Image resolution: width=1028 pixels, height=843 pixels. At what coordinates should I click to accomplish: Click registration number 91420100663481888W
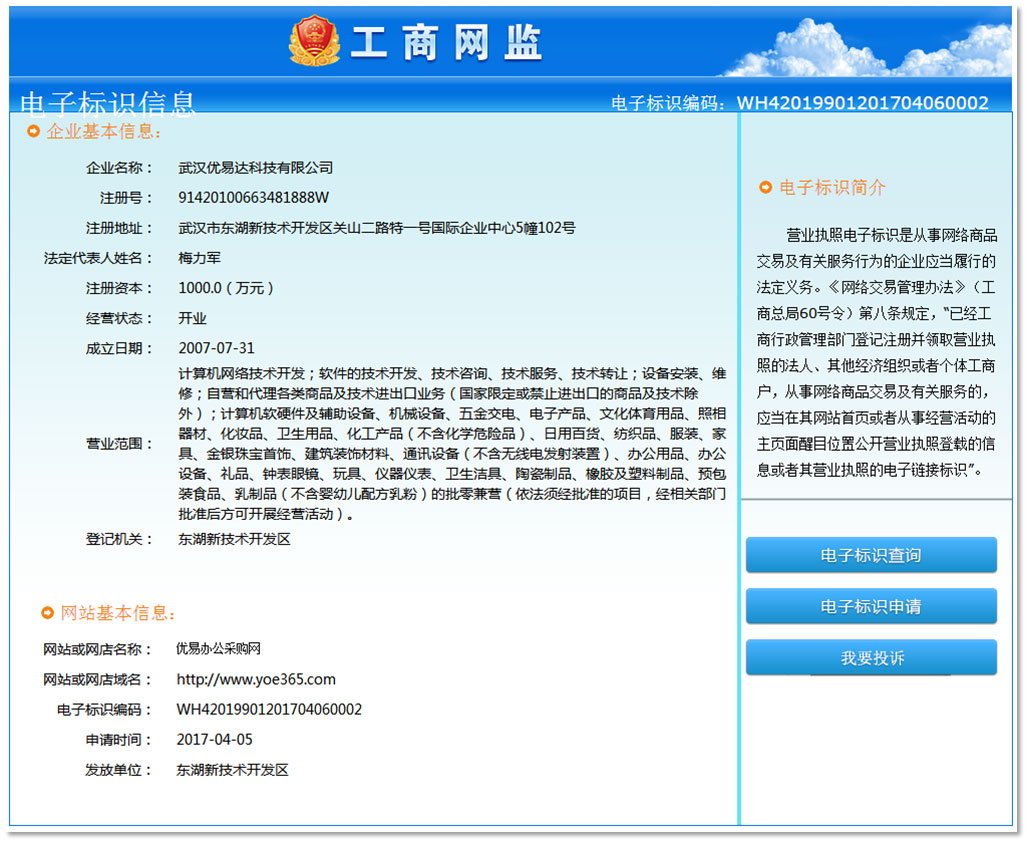coord(253,198)
